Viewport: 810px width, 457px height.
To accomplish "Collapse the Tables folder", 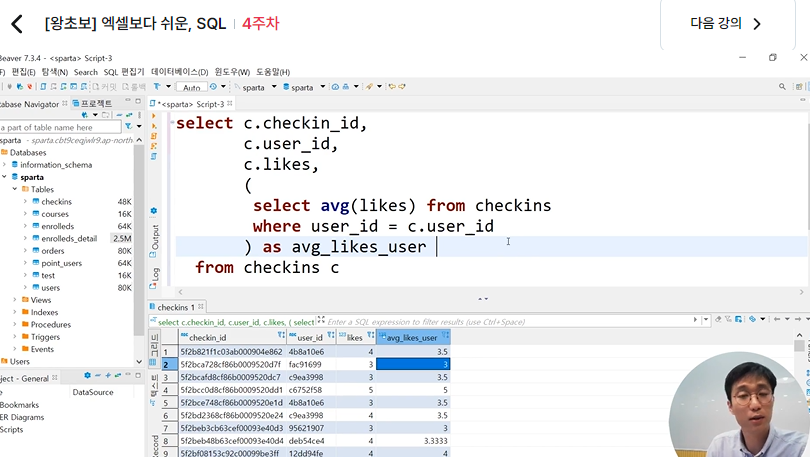I will point(15,189).
